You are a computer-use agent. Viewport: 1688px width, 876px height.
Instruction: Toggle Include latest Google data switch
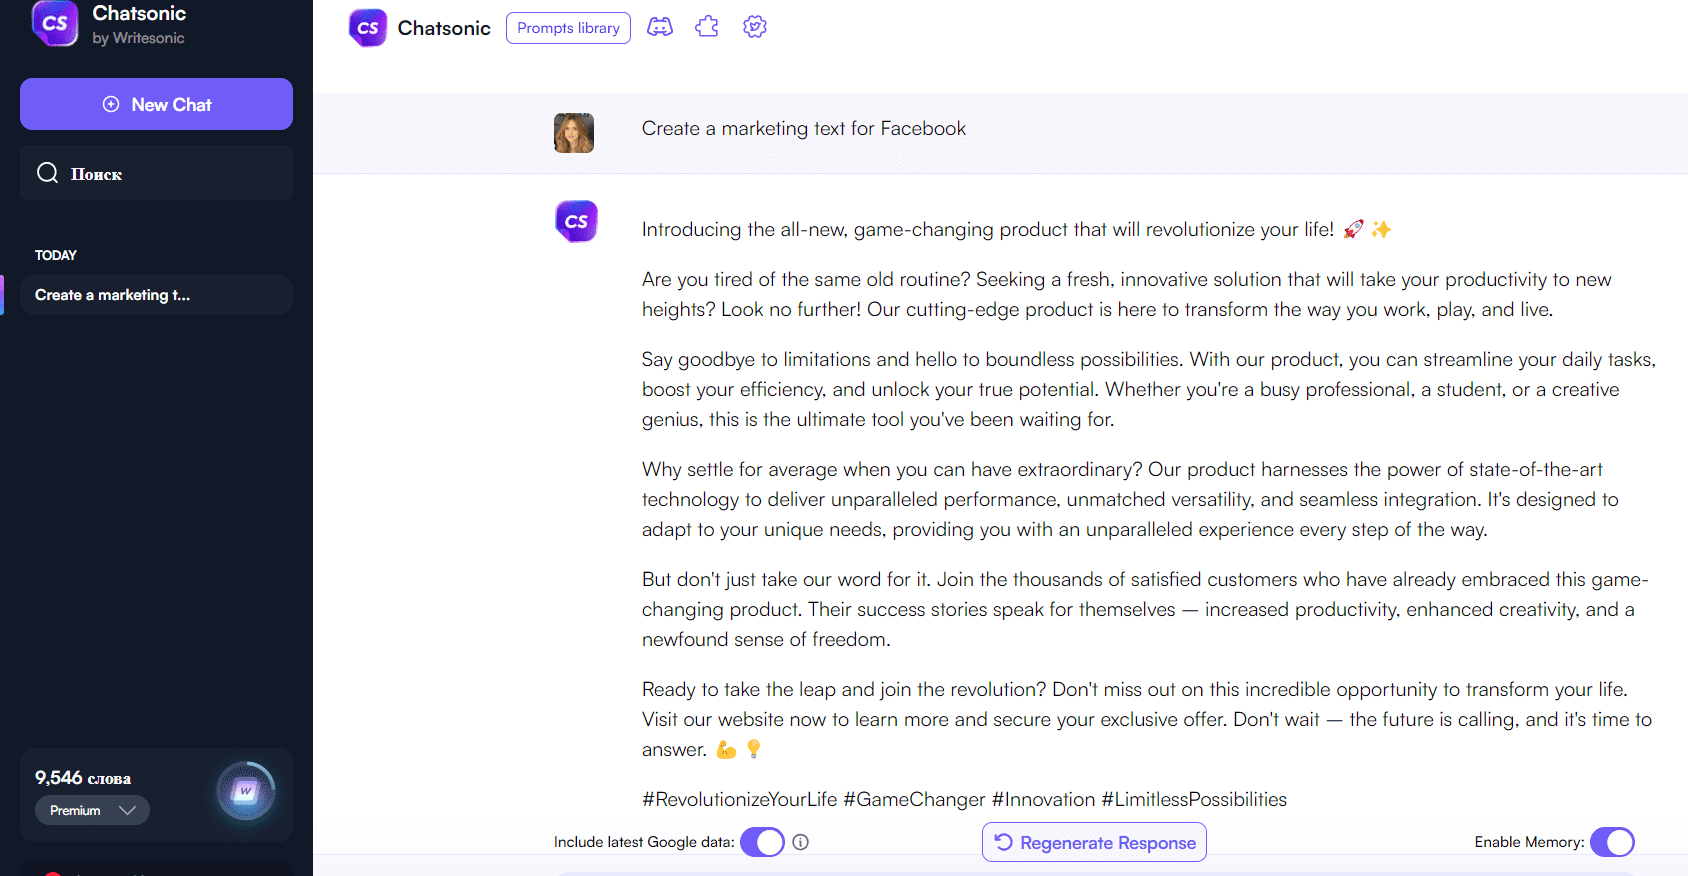coord(762,842)
